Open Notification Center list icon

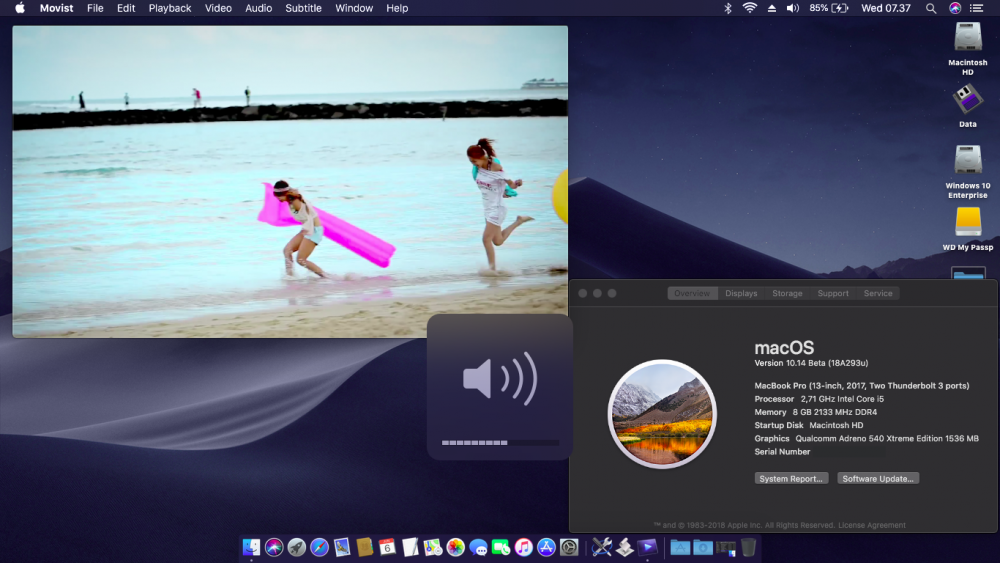pyautogui.click(x=976, y=8)
